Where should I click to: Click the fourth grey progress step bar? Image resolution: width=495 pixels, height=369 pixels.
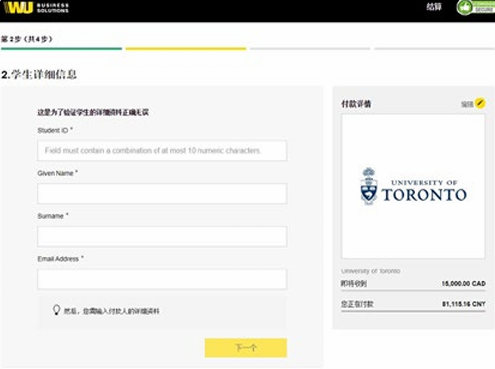[x=434, y=49]
